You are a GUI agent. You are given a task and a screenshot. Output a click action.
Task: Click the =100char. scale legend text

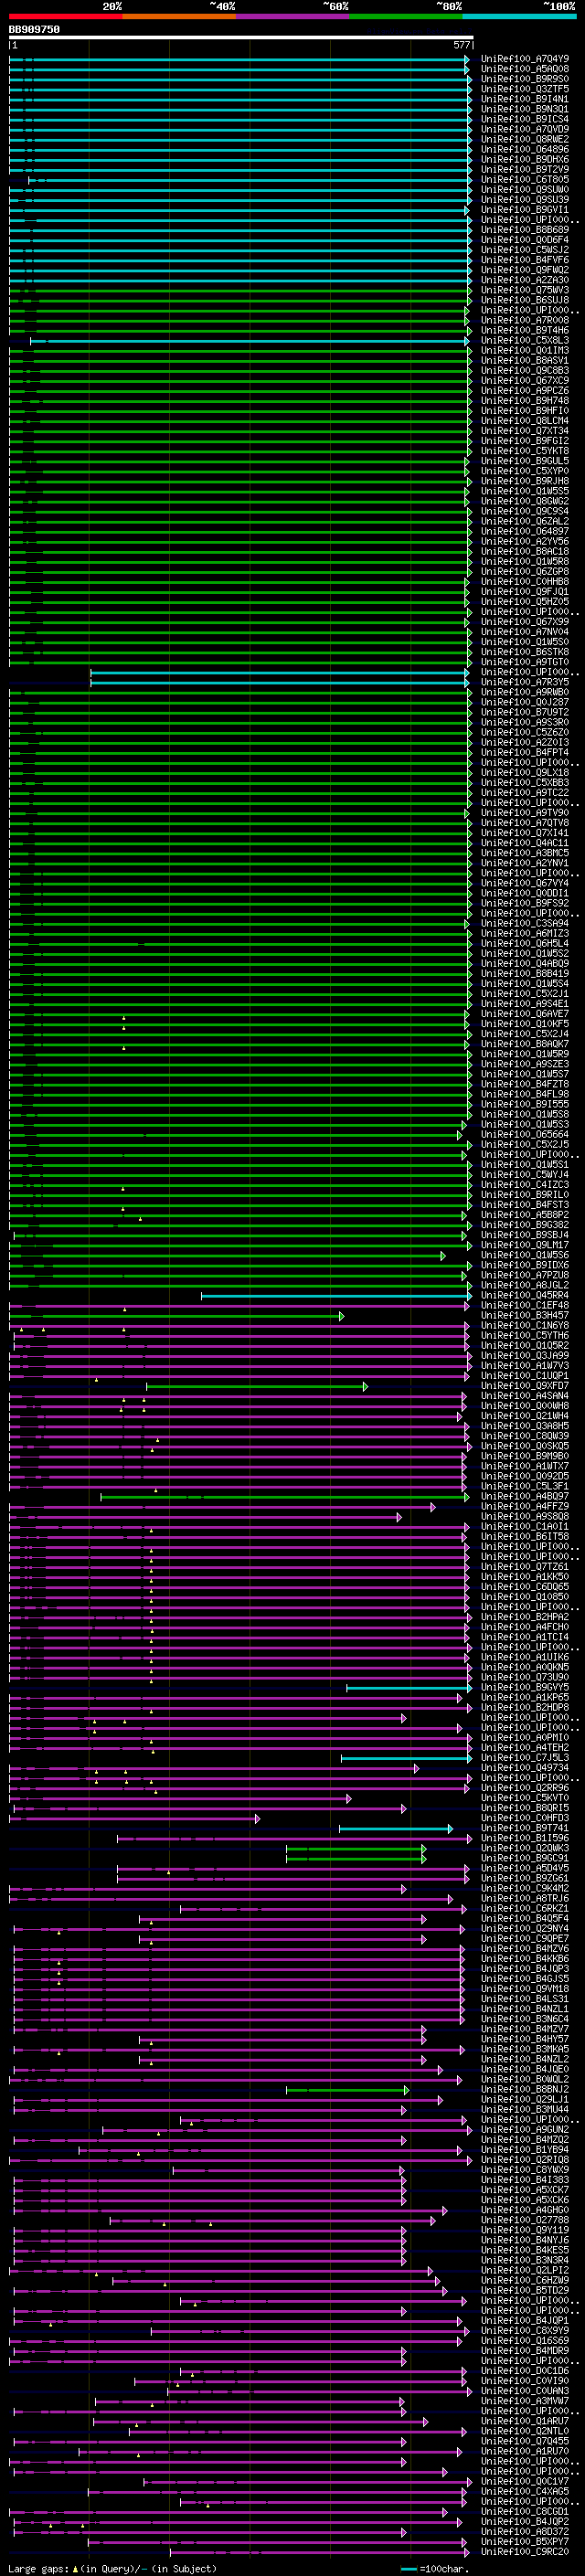(x=444, y=2569)
